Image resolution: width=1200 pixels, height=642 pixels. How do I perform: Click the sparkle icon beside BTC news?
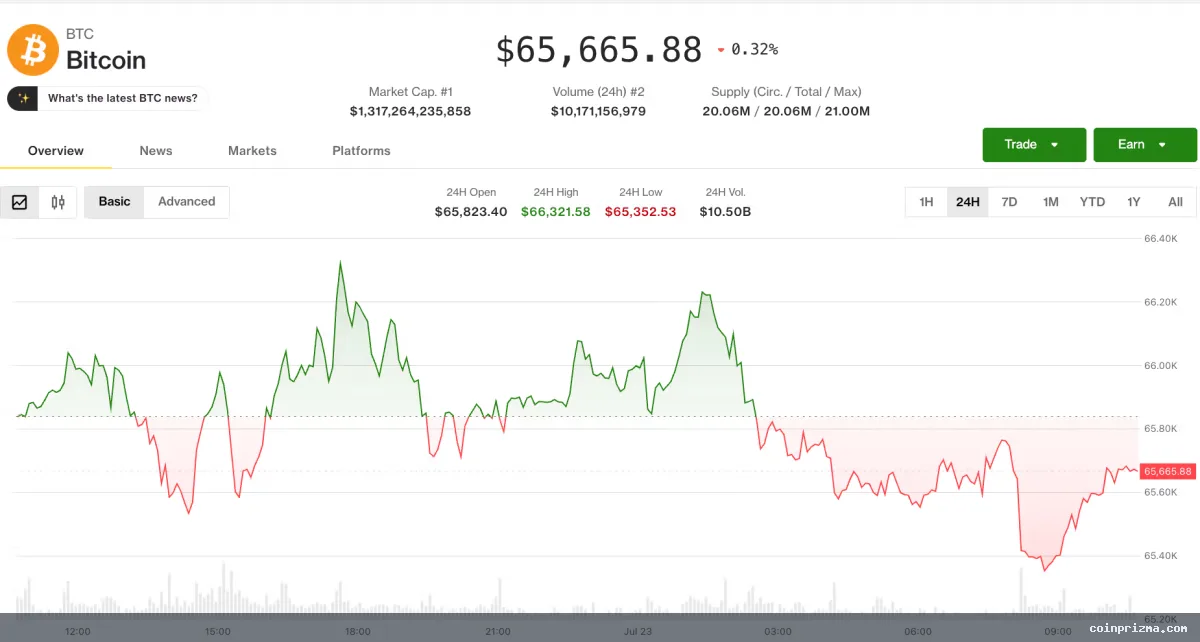click(x=23, y=98)
